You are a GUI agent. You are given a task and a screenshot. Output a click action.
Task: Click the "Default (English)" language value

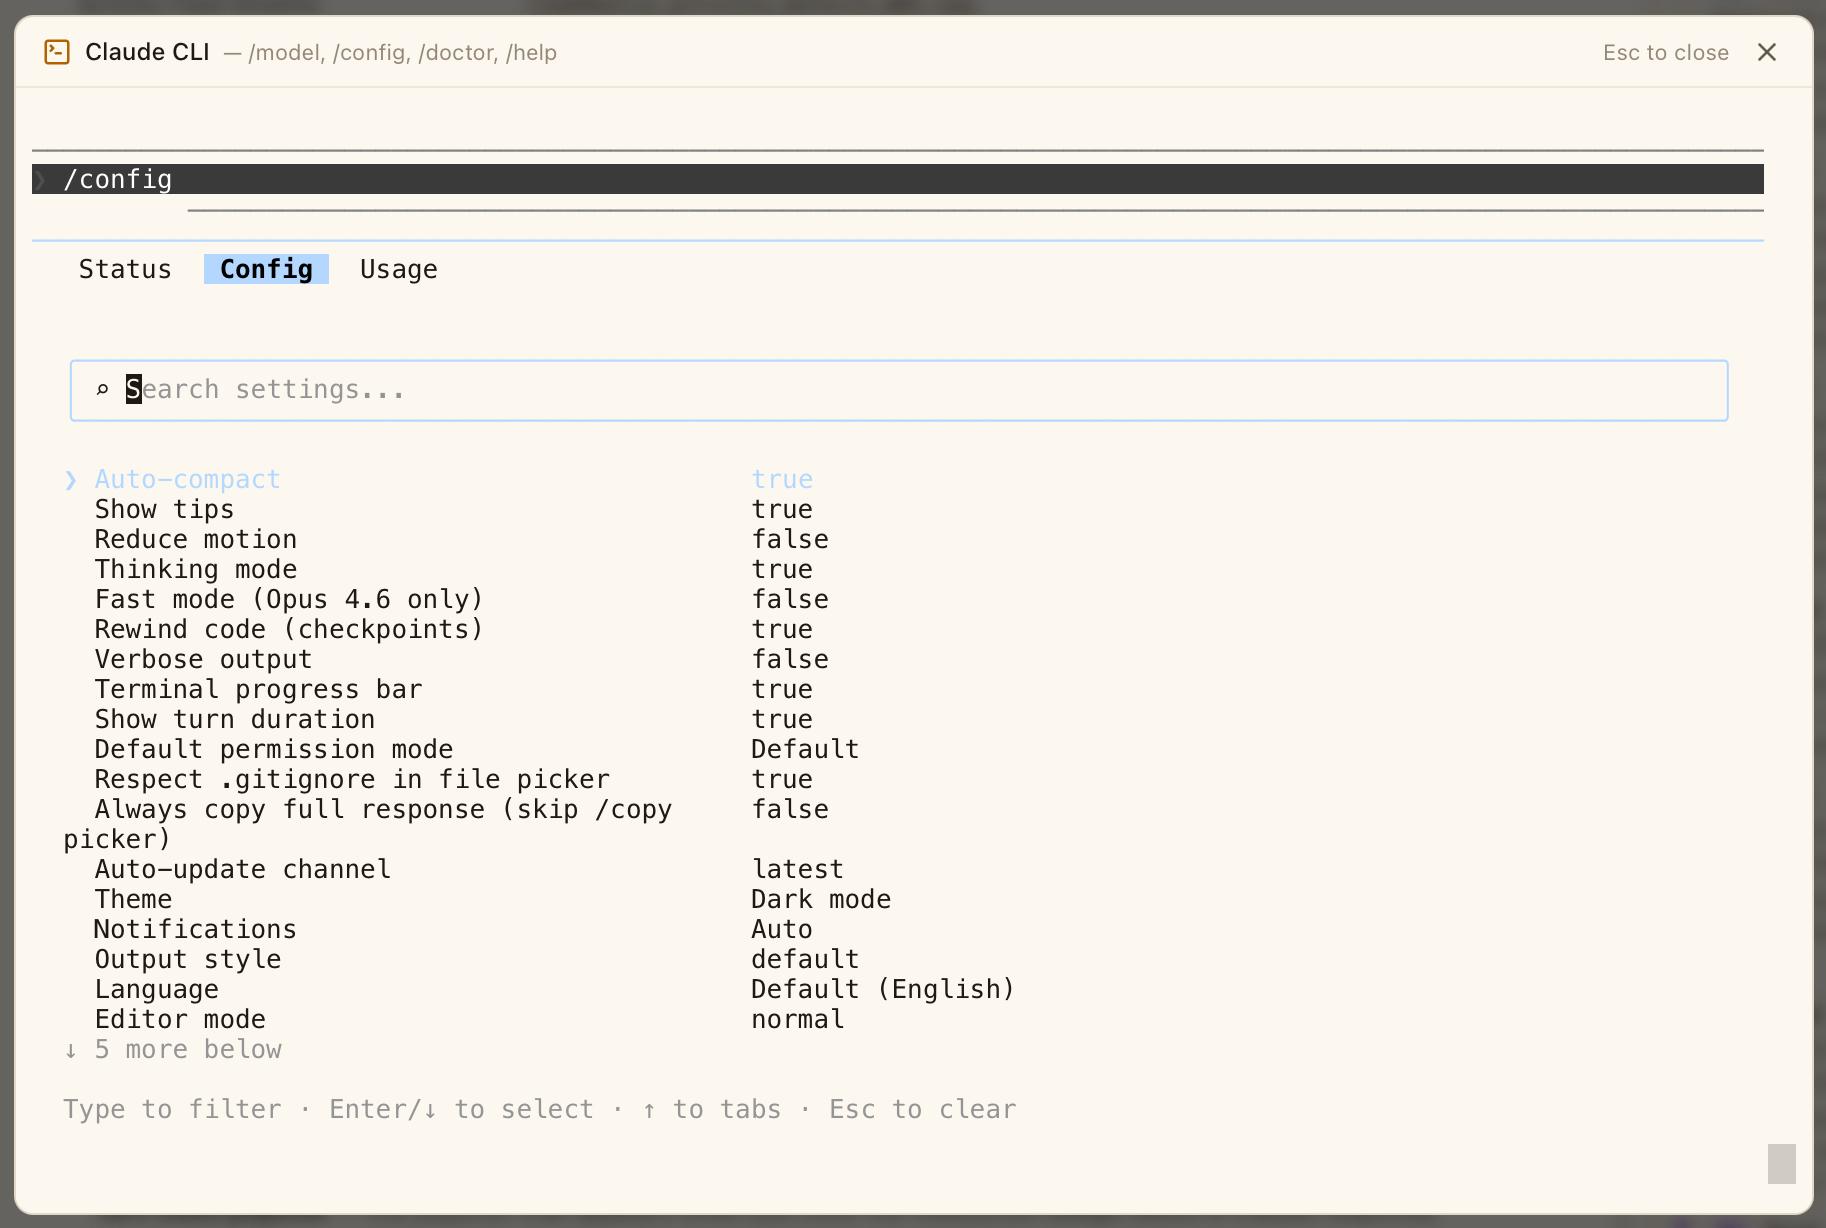click(883, 990)
